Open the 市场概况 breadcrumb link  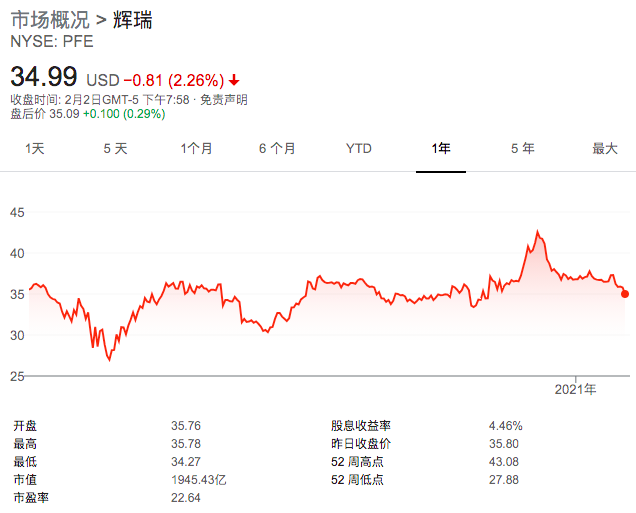[x=49, y=20]
